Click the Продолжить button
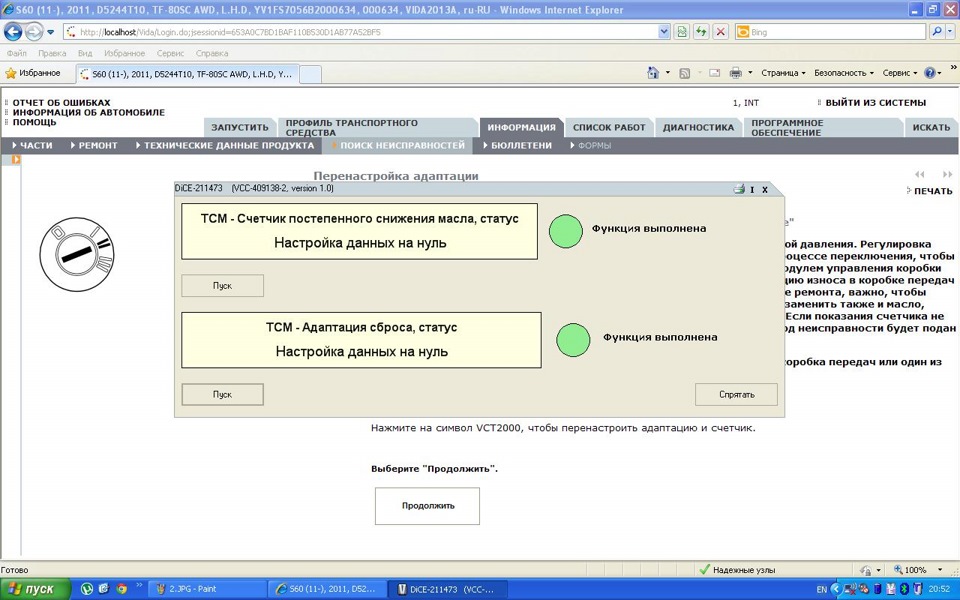The width and height of the screenshot is (960, 600). tap(427, 506)
